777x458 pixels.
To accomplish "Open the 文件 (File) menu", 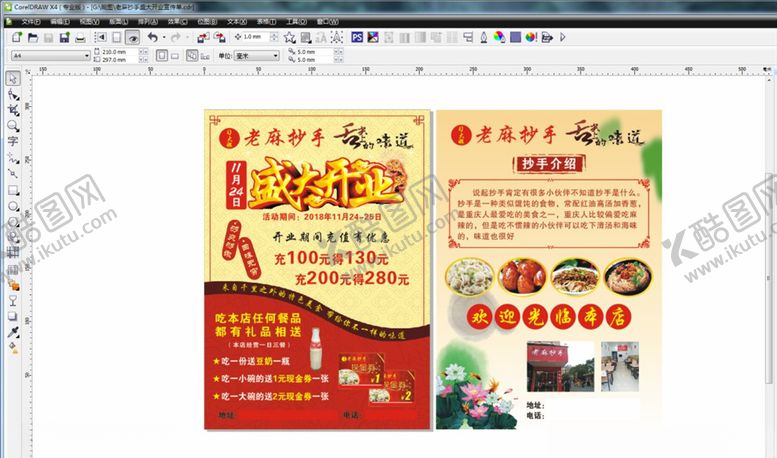I will (x=31, y=22).
